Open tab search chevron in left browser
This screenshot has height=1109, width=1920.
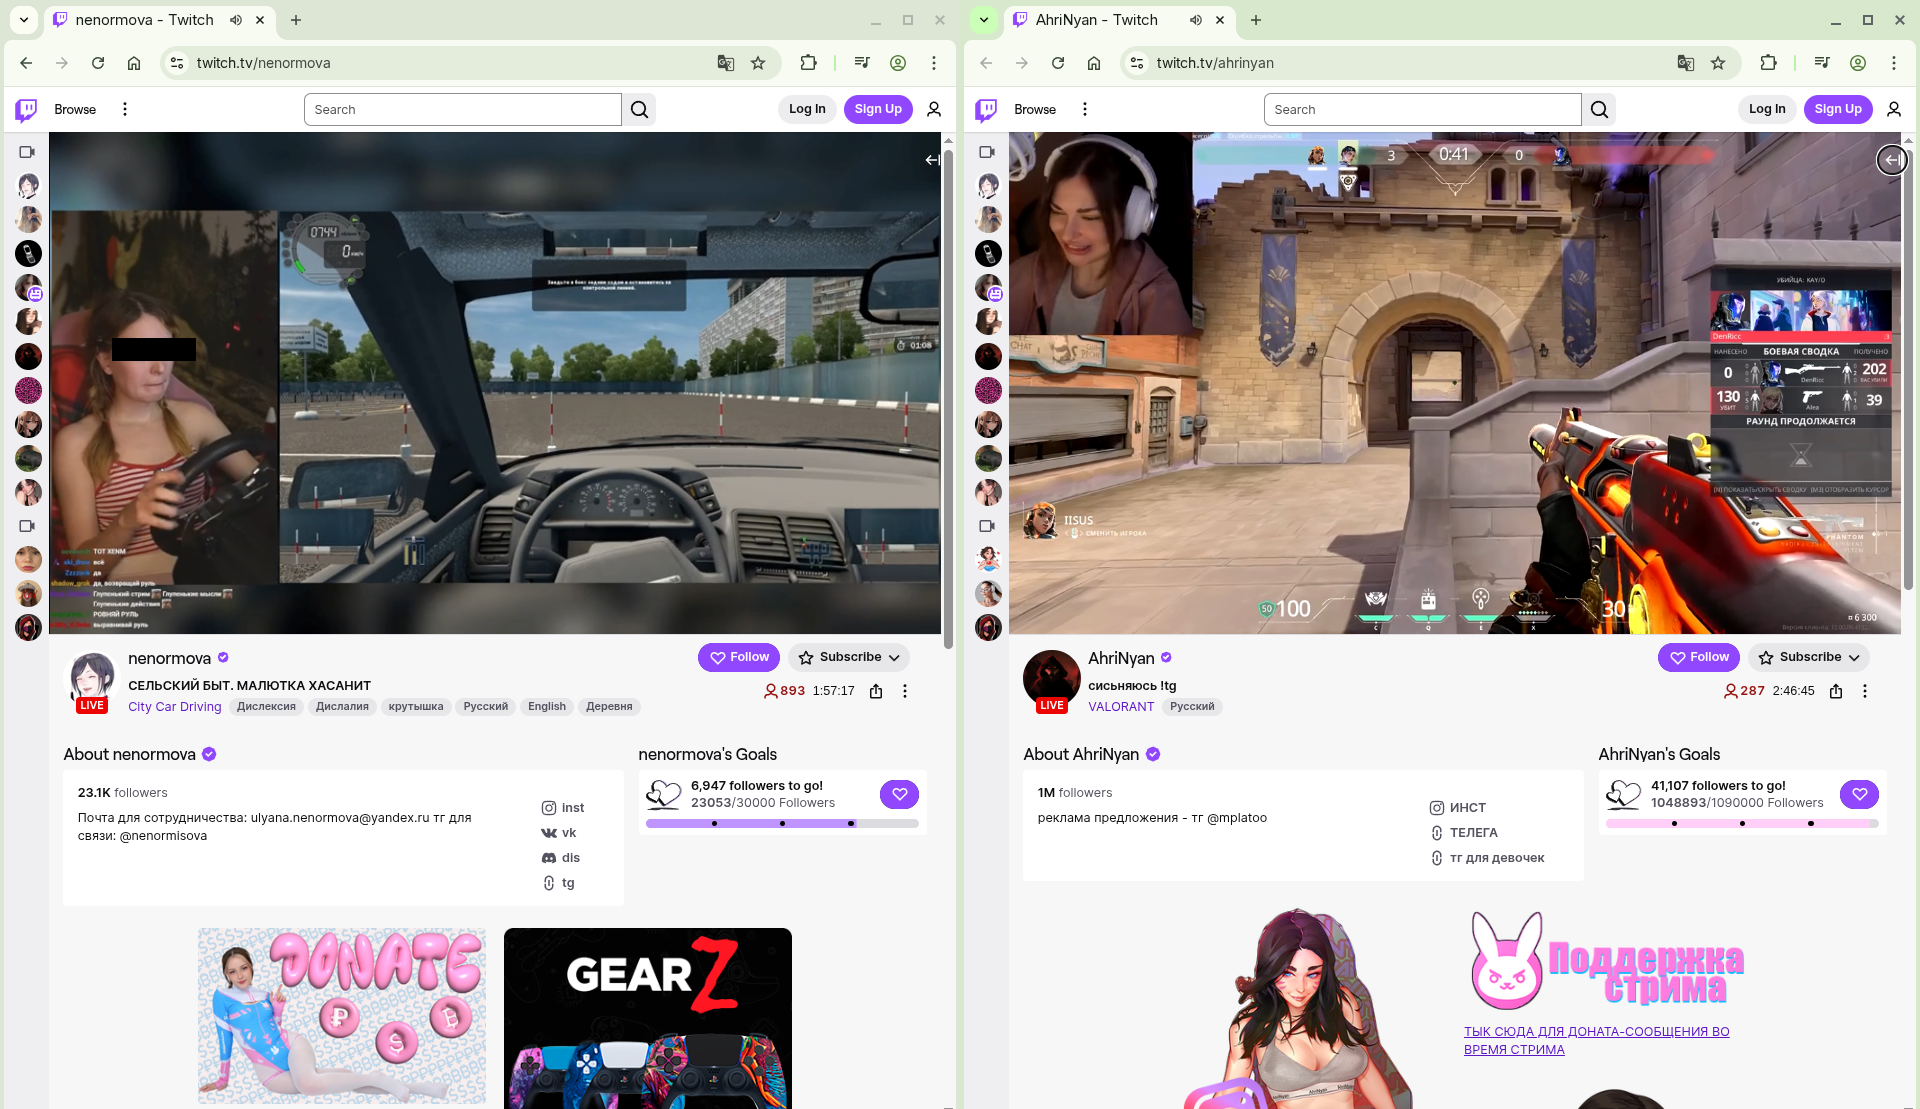(x=24, y=20)
